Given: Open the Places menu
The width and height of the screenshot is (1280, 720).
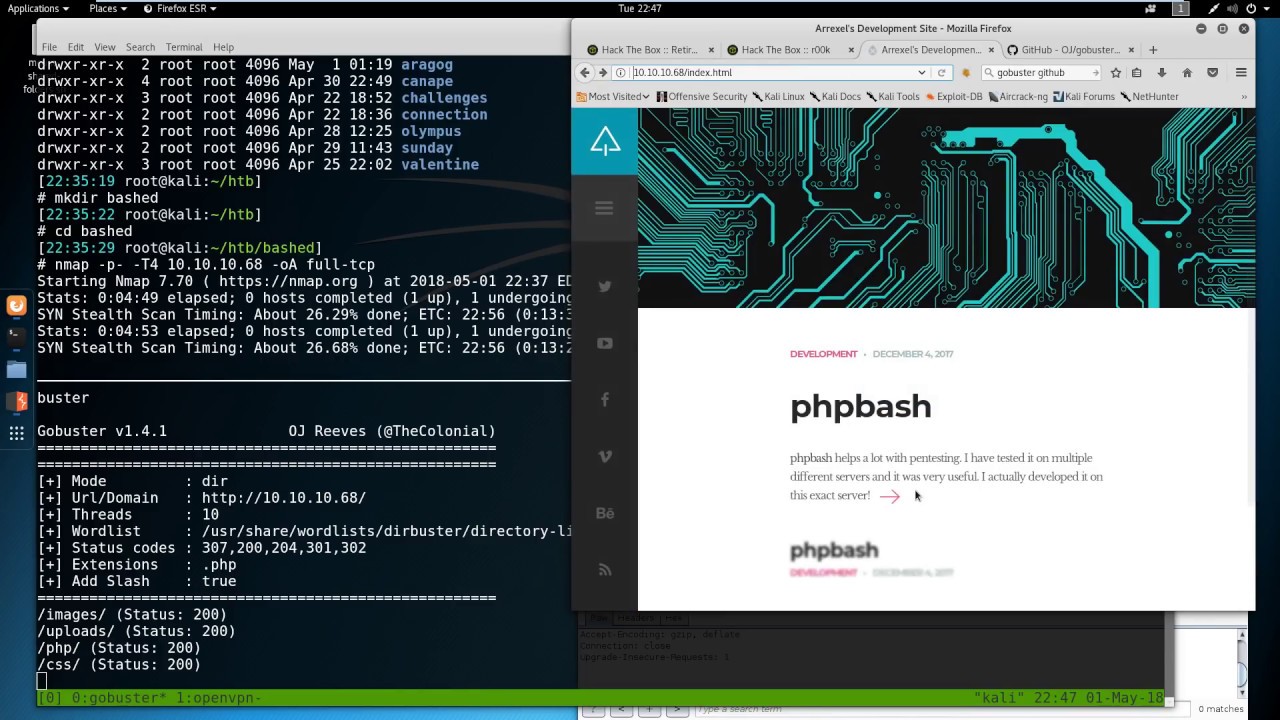Looking at the screenshot, I should click(x=108, y=8).
